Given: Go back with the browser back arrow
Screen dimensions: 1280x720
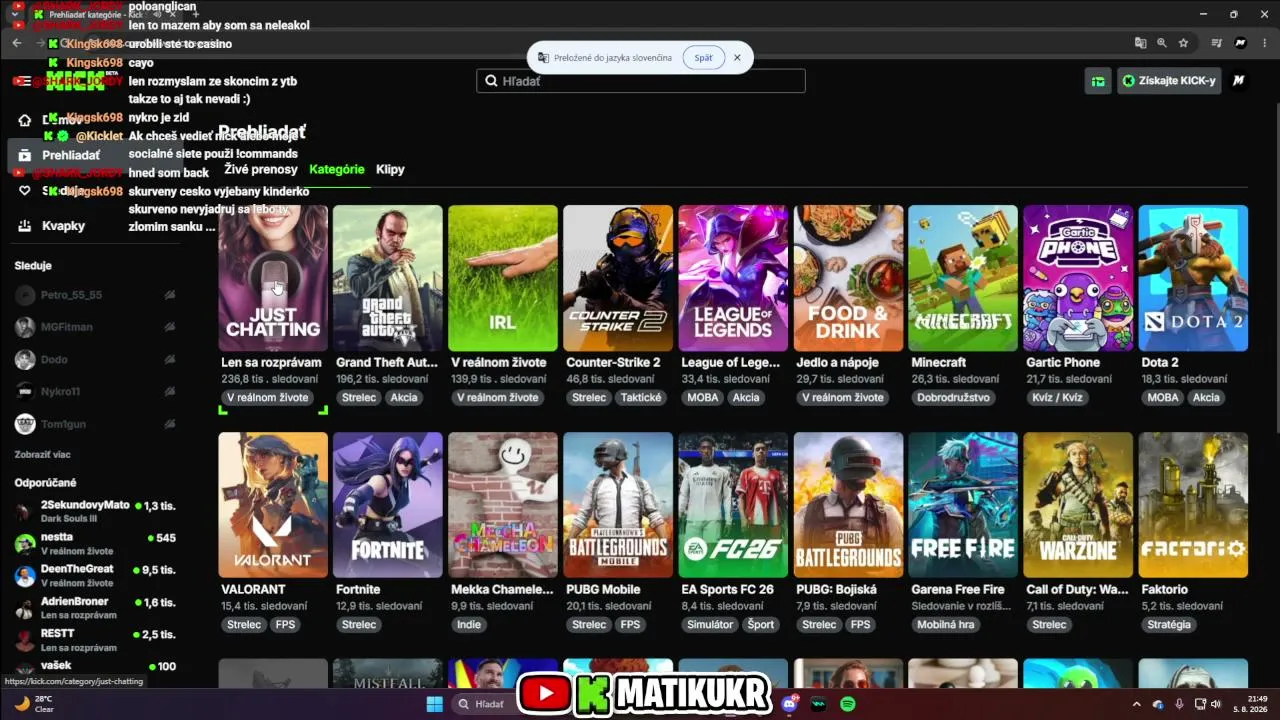Looking at the screenshot, I should pos(17,43).
